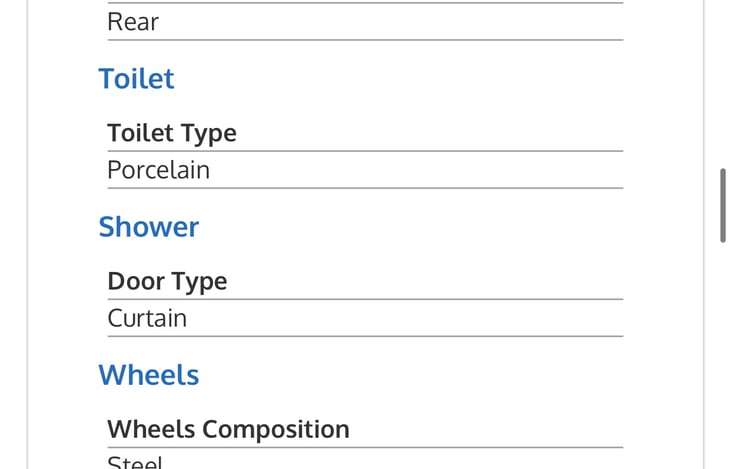Screen dimensions: 731x469
Task: Click the Toilet section heading
Action: (136, 78)
